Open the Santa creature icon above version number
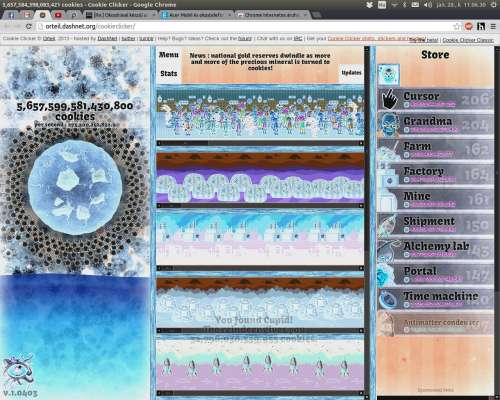The height and width of the screenshot is (400, 500). coord(18,371)
